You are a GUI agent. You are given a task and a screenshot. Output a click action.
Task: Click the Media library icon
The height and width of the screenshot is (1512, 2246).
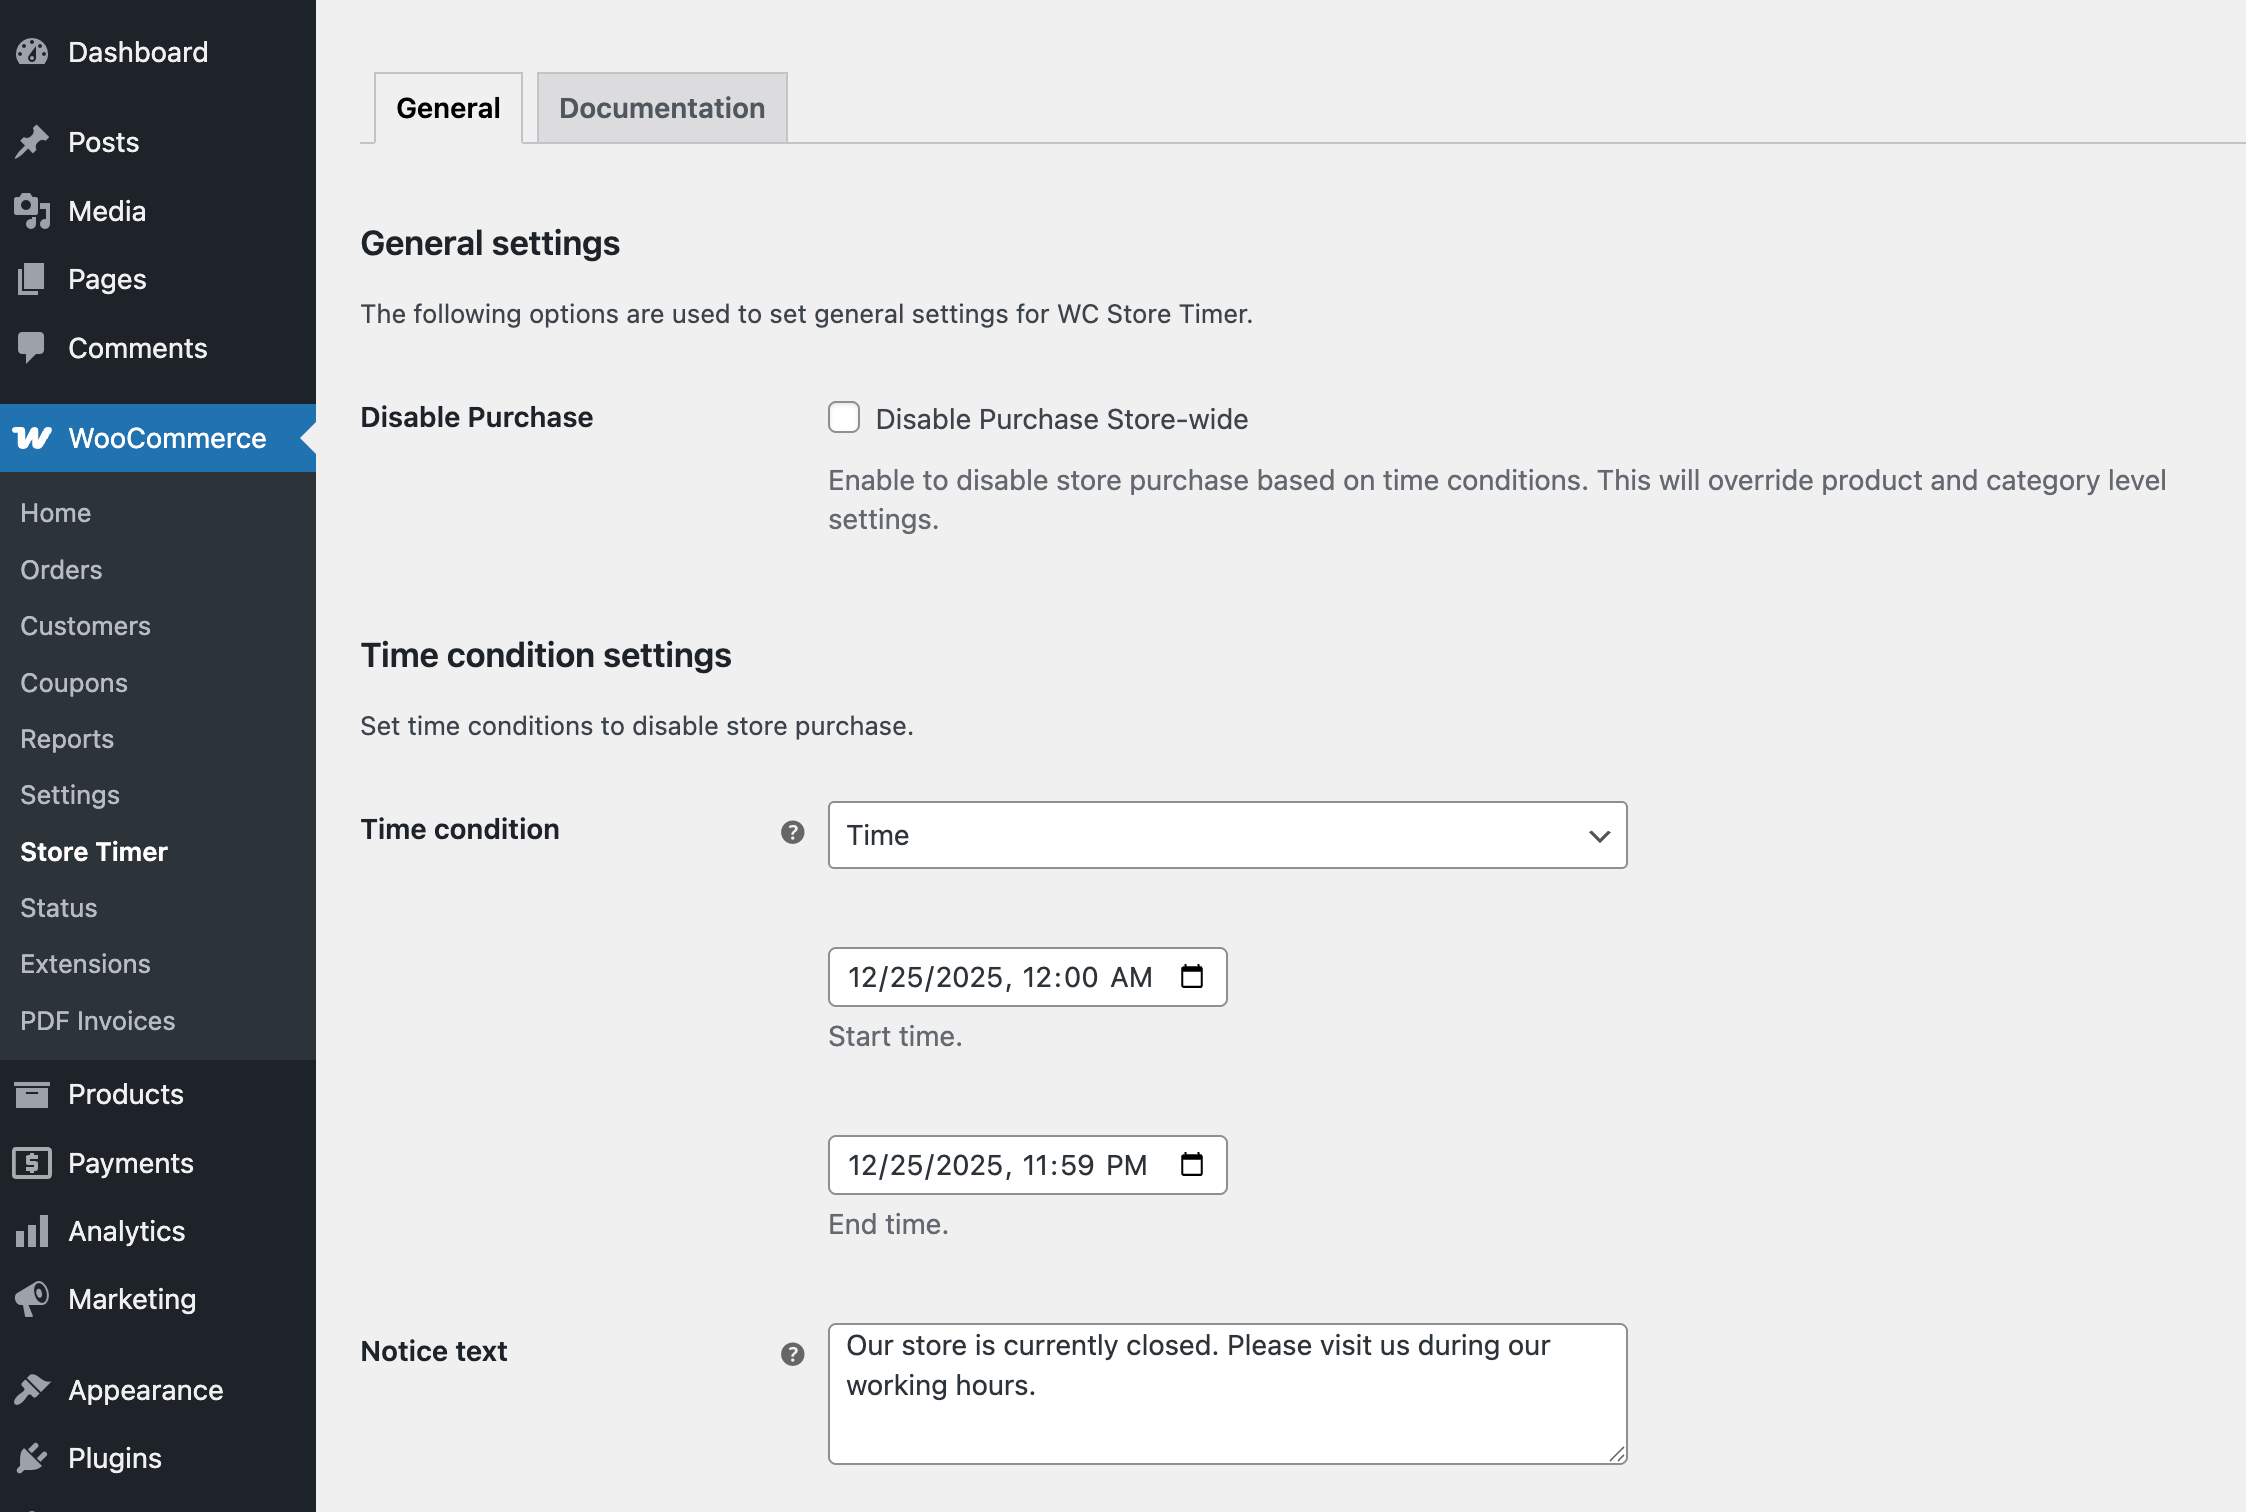pyautogui.click(x=31, y=210)
